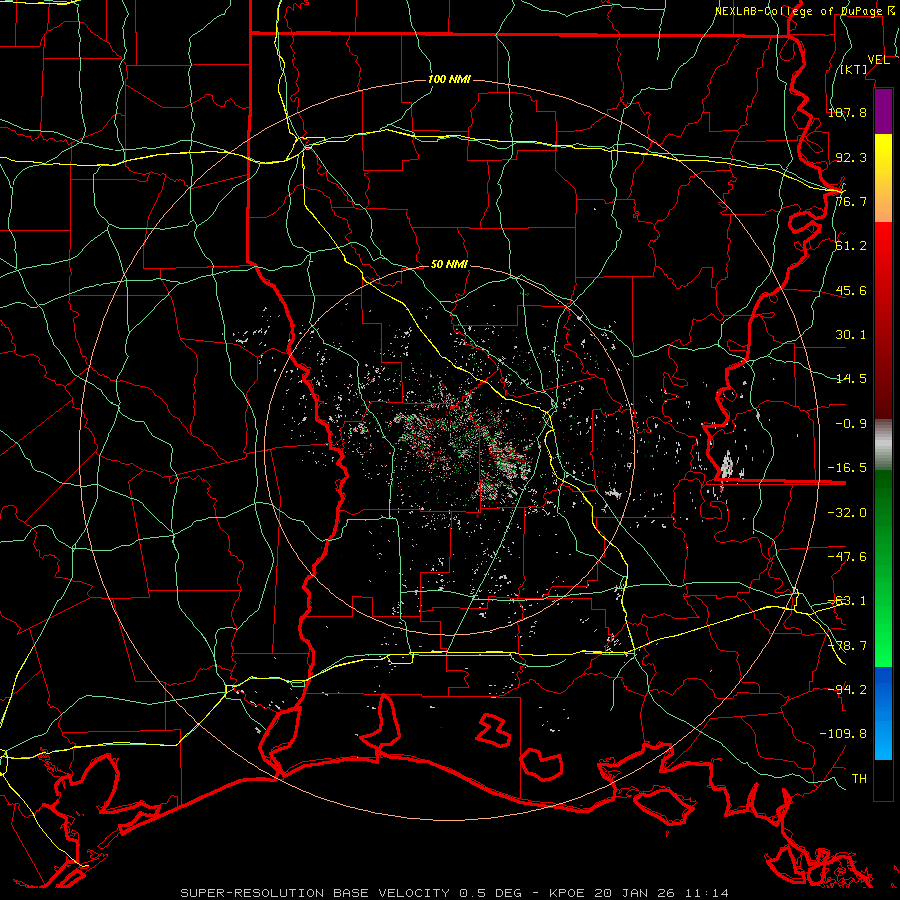This screenshot has width=900, height=900.
Task: Click the -16.5 velocity scale value
Action: point(847,468)
